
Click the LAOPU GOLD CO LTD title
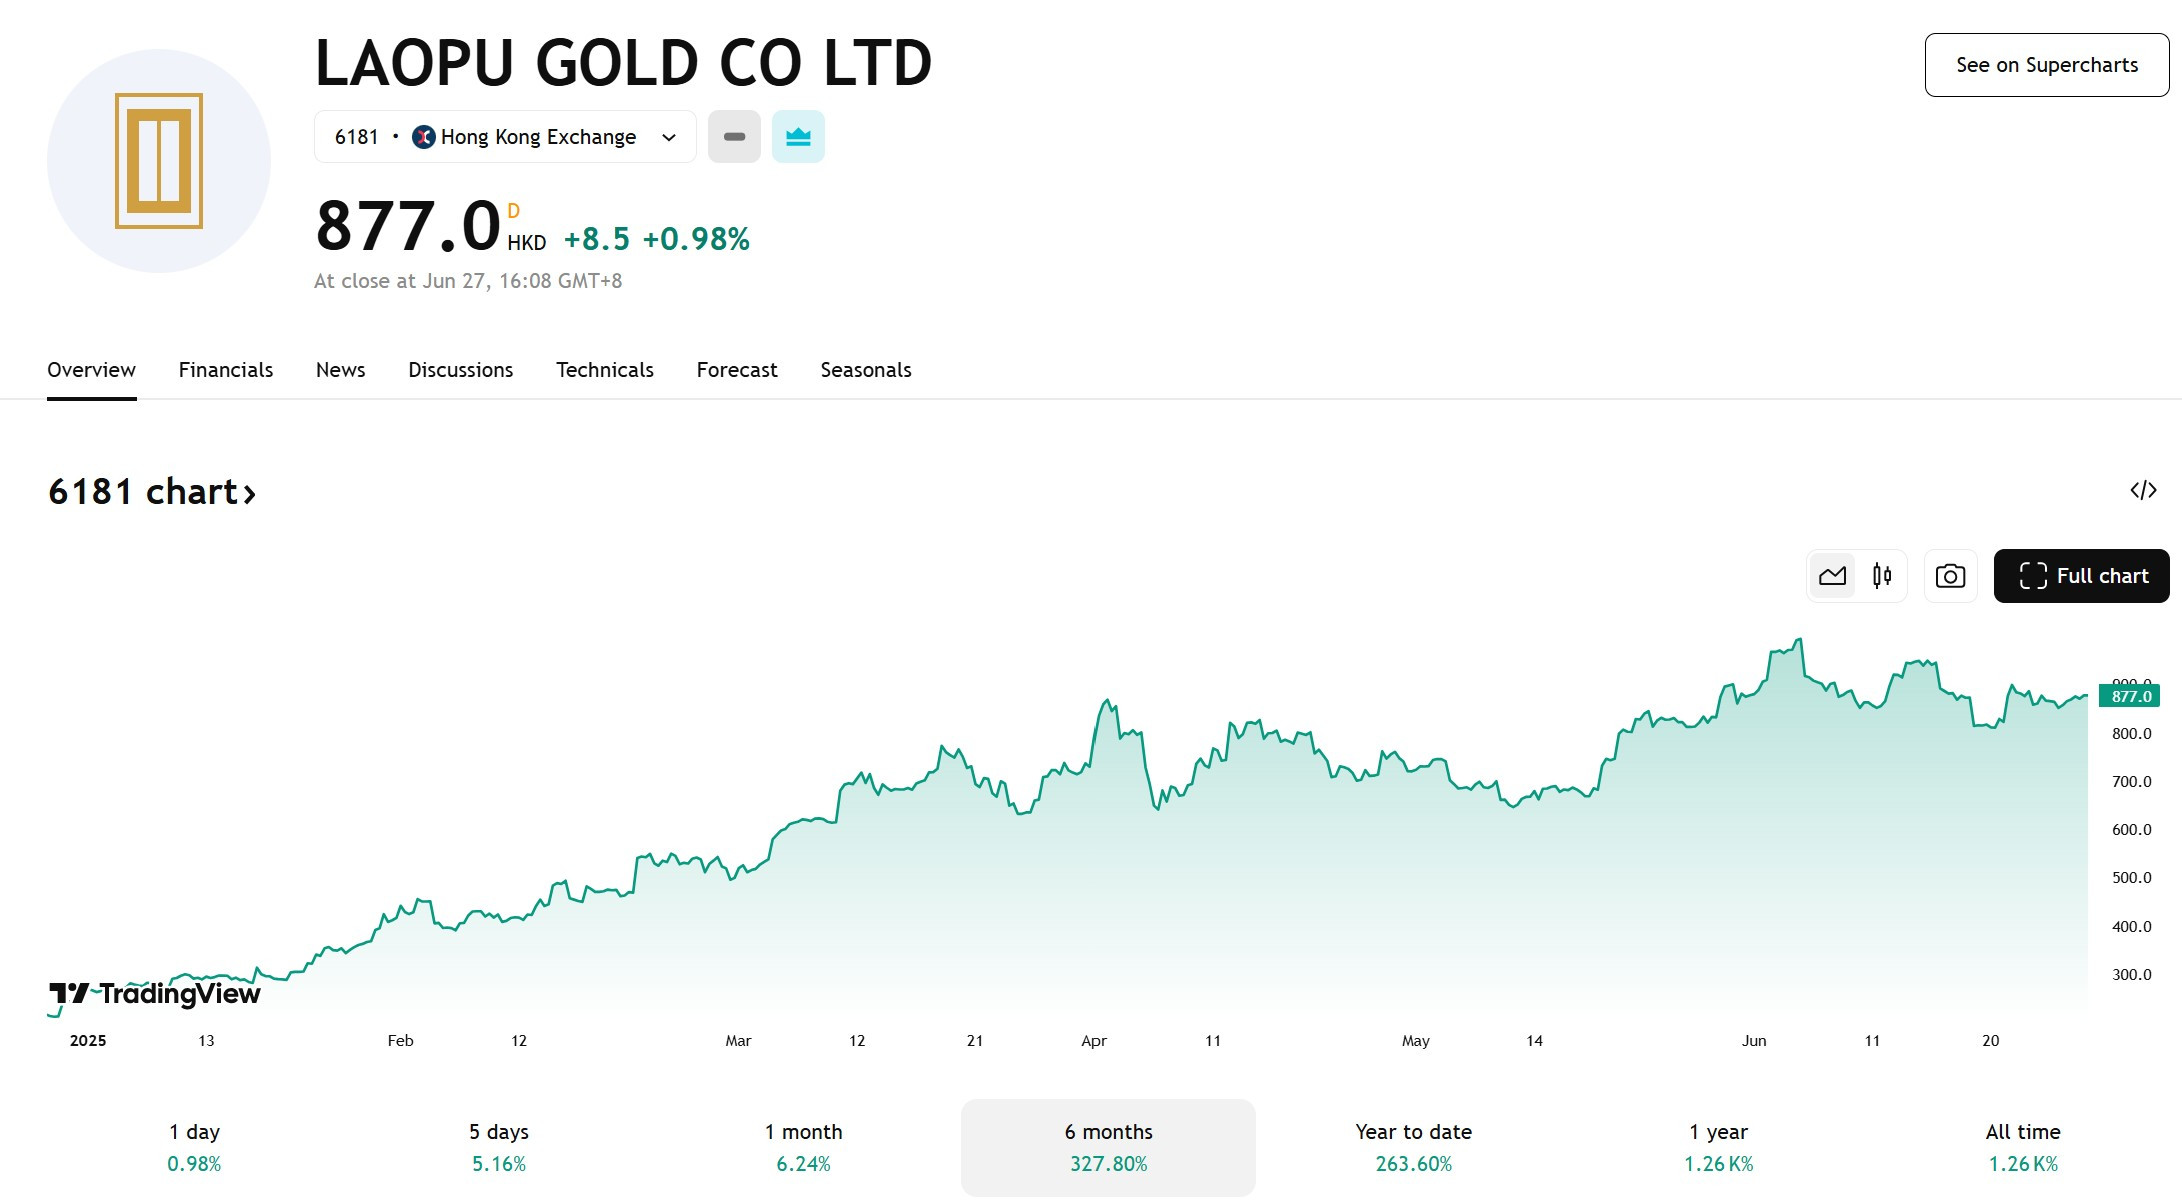click(623, 63)
